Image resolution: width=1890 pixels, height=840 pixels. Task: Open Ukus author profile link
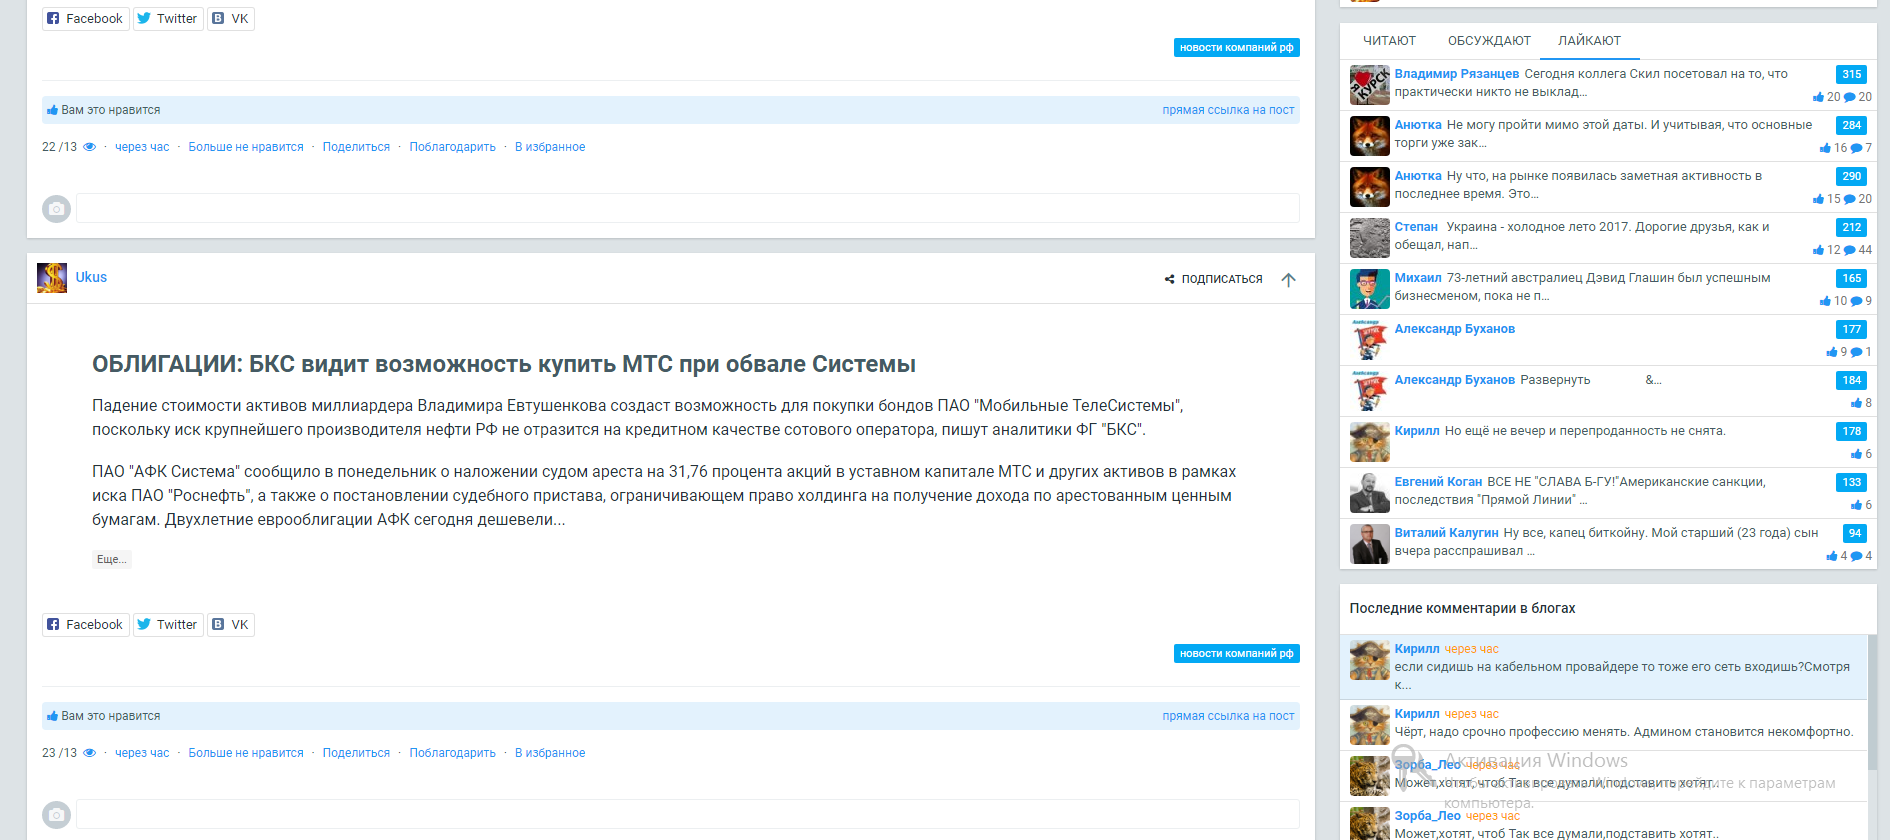pos(91,278)
